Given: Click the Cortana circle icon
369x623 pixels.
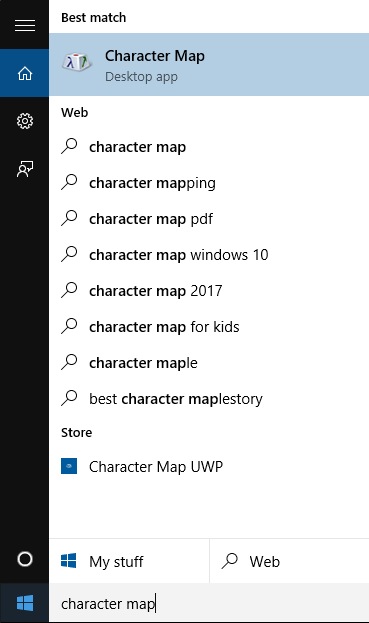Looking at the screenshot, I should [25, 559].
